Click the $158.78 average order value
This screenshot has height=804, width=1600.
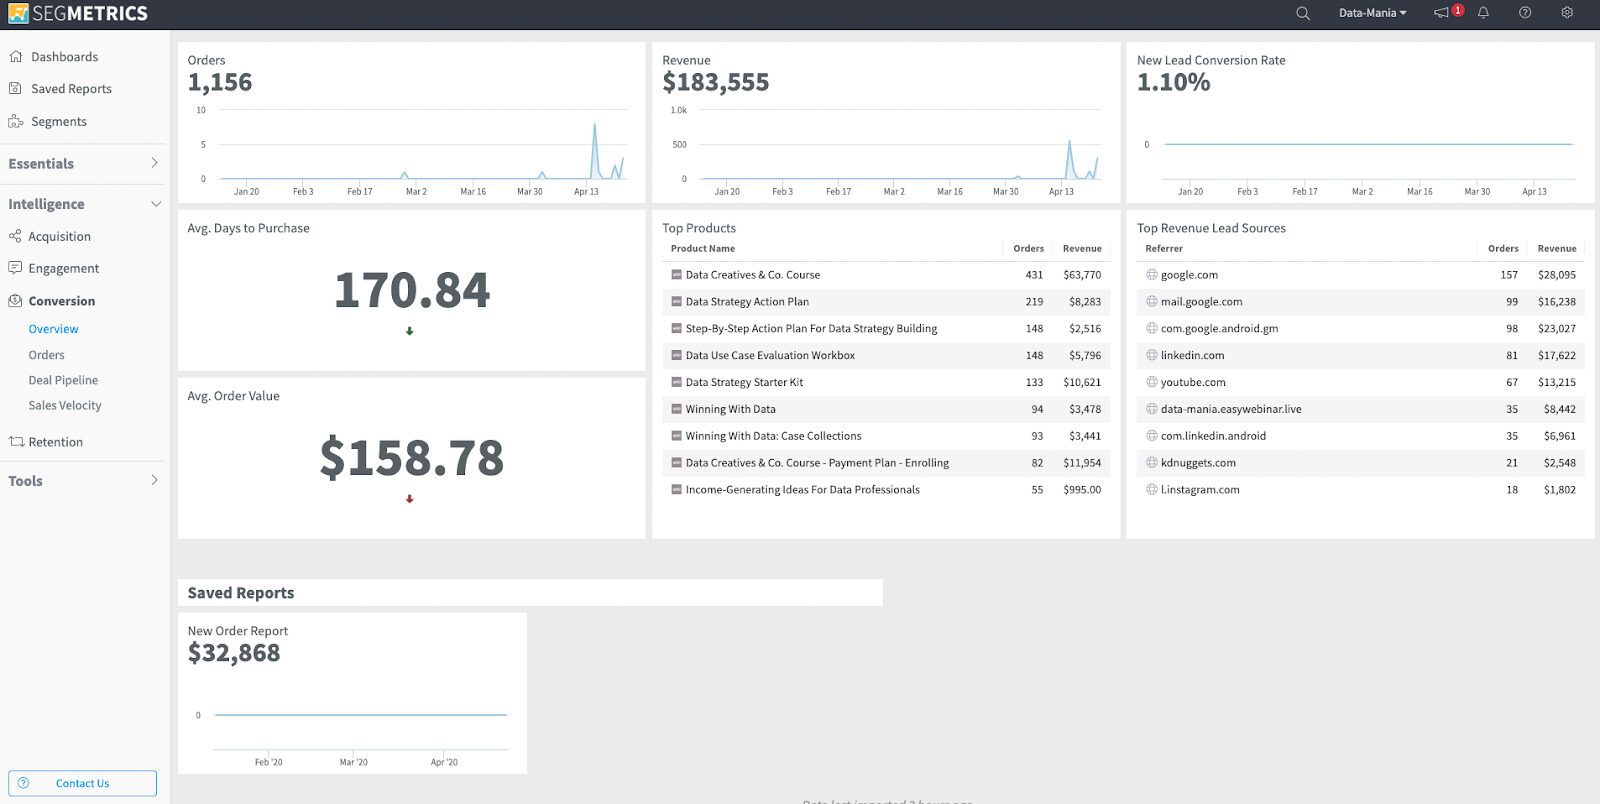(411, 458)
